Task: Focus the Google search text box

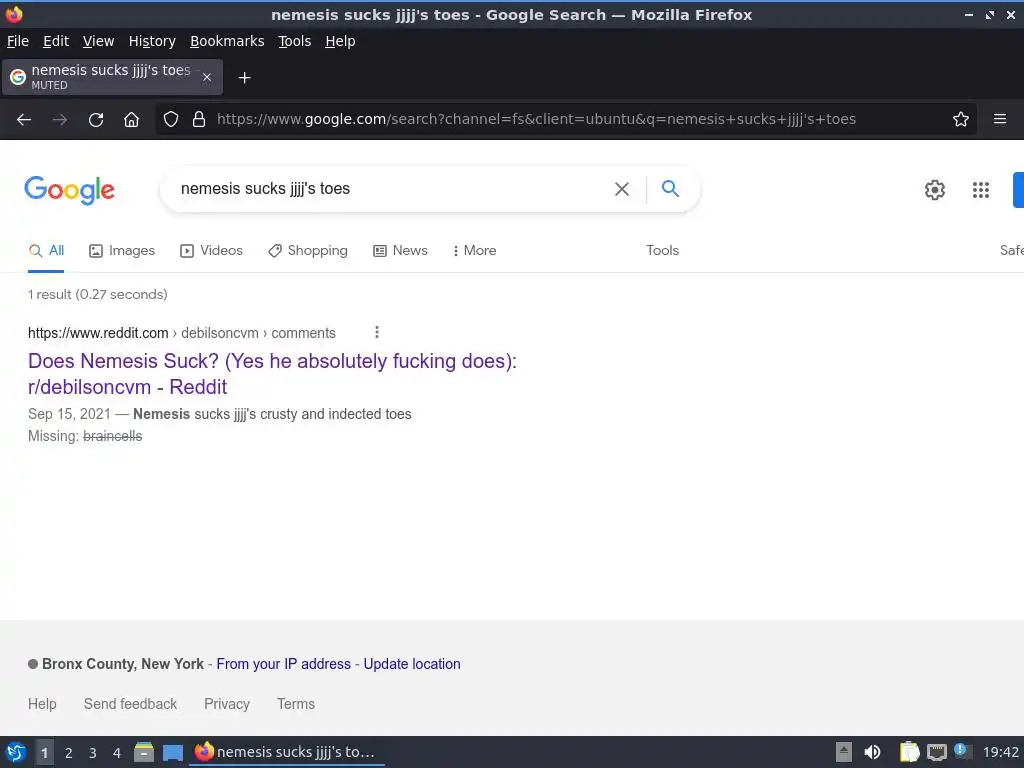Action: coord(392,189)
